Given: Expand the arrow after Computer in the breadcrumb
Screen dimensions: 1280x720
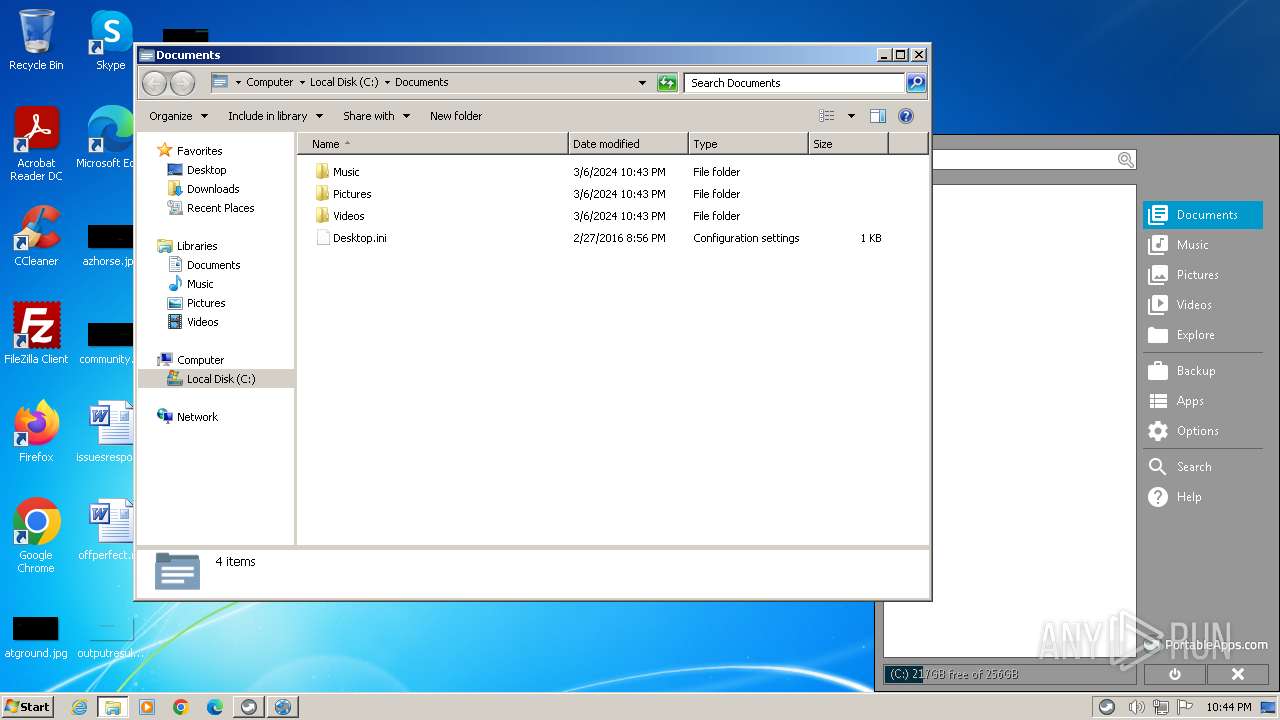Looking at the screenshot, I should pyautogui.click(x=302, y=83).
